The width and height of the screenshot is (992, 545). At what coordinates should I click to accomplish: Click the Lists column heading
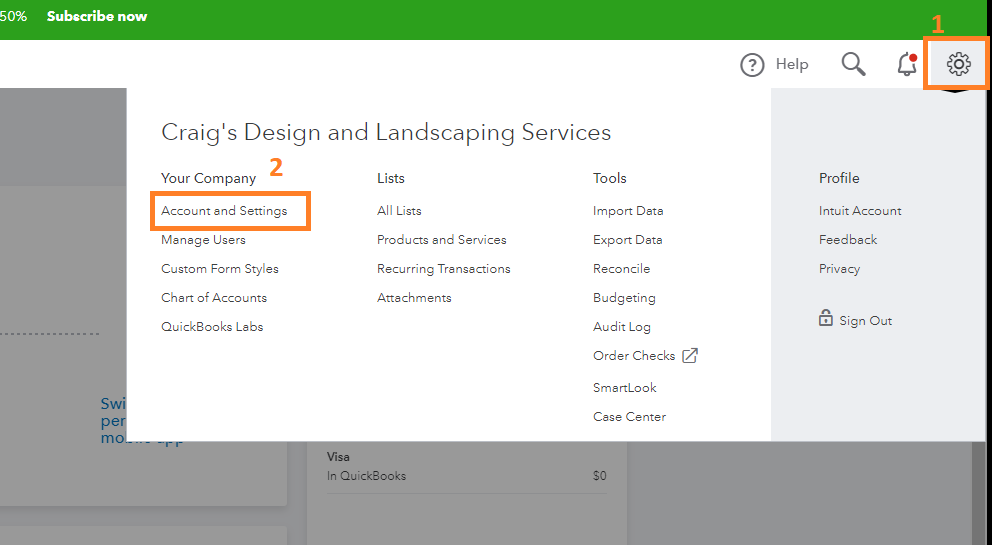(x=390, y=179)
